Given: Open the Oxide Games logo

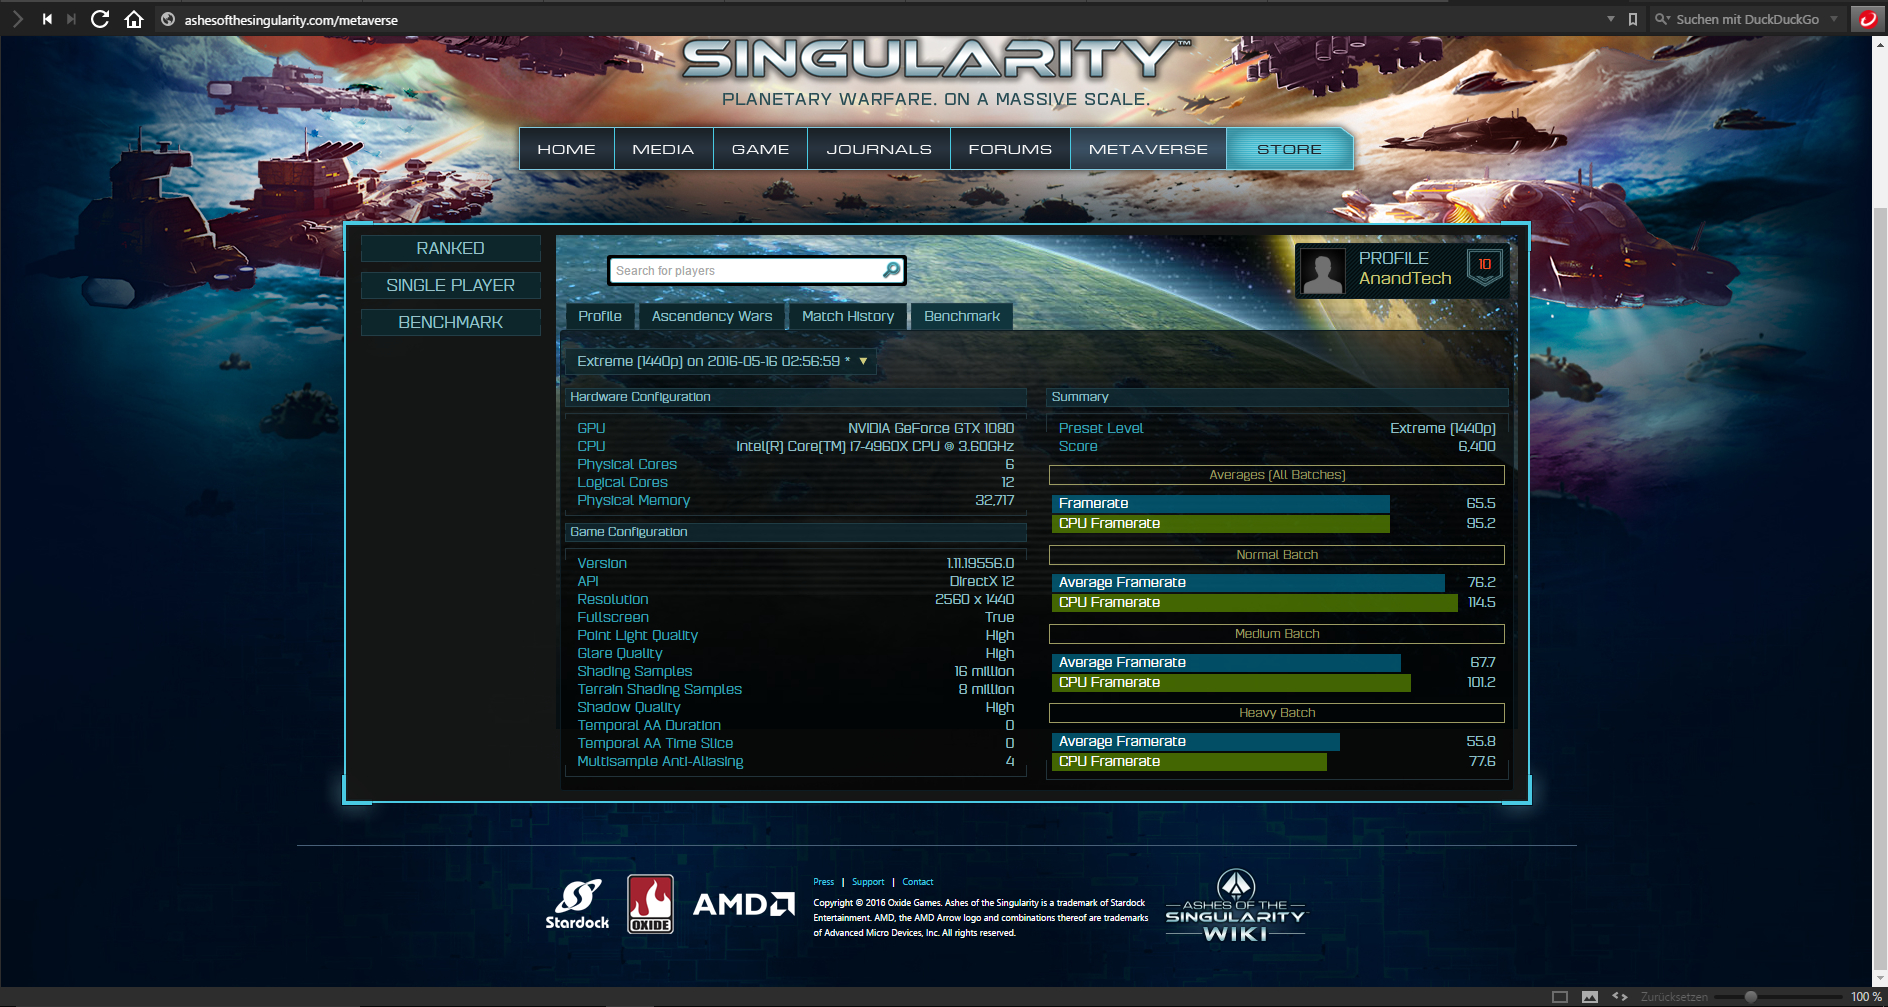Looking at the screenshot, I should tap(650, 904).
